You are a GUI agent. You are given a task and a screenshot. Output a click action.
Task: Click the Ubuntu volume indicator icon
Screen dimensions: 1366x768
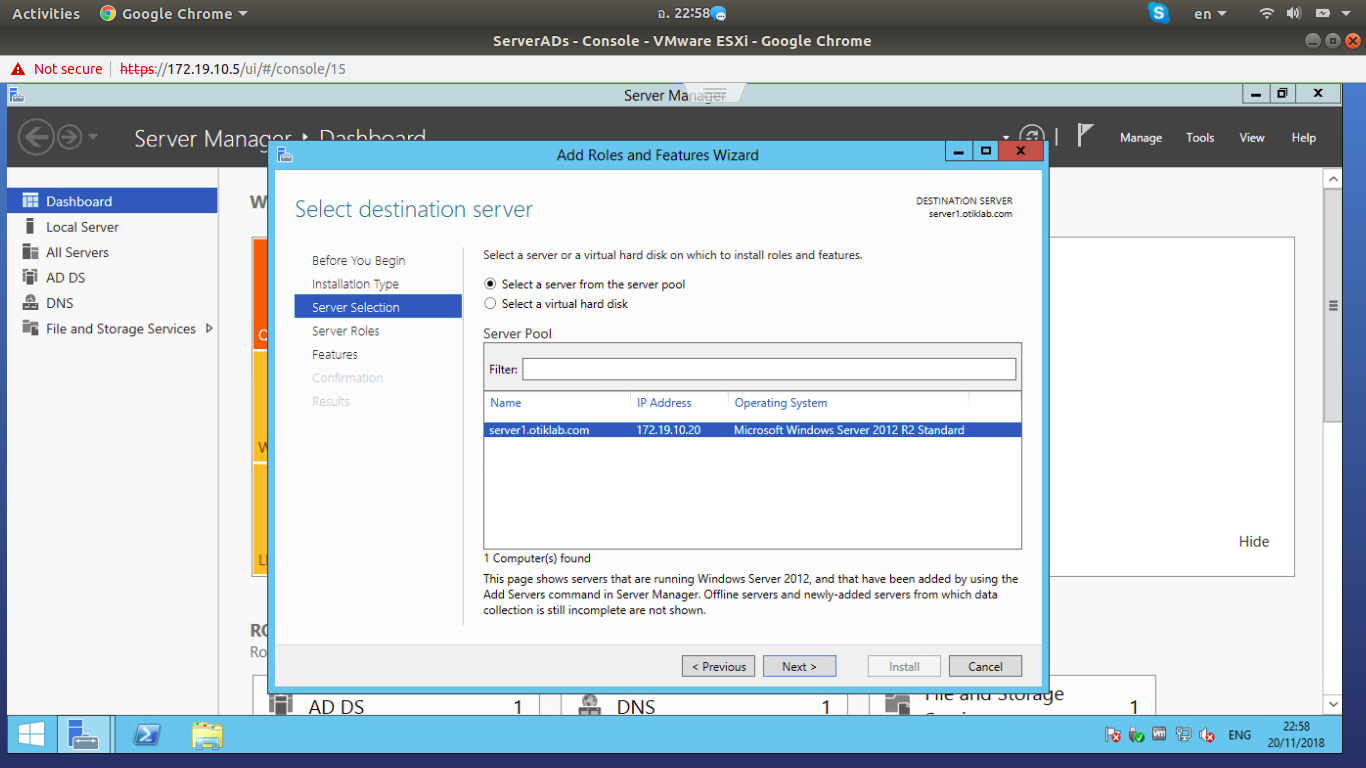[x=1293, y=13]
